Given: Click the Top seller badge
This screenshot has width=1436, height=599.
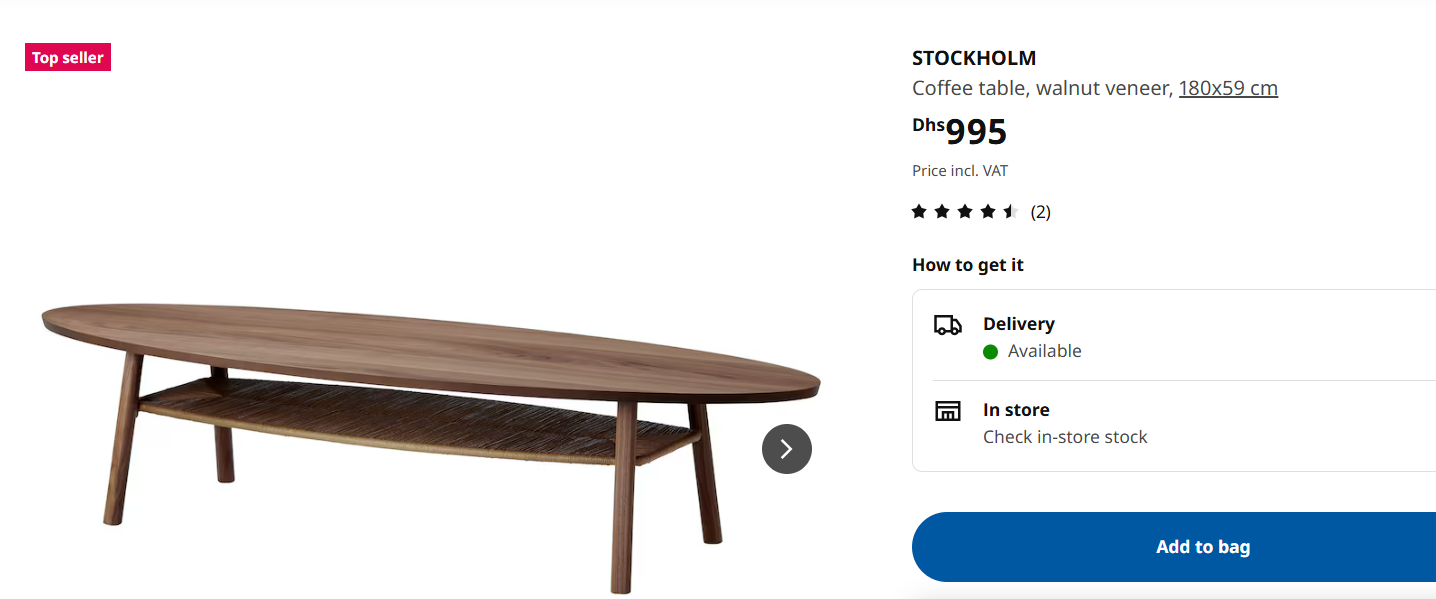Looking at the screenshot, I should [x=67, y=57].
